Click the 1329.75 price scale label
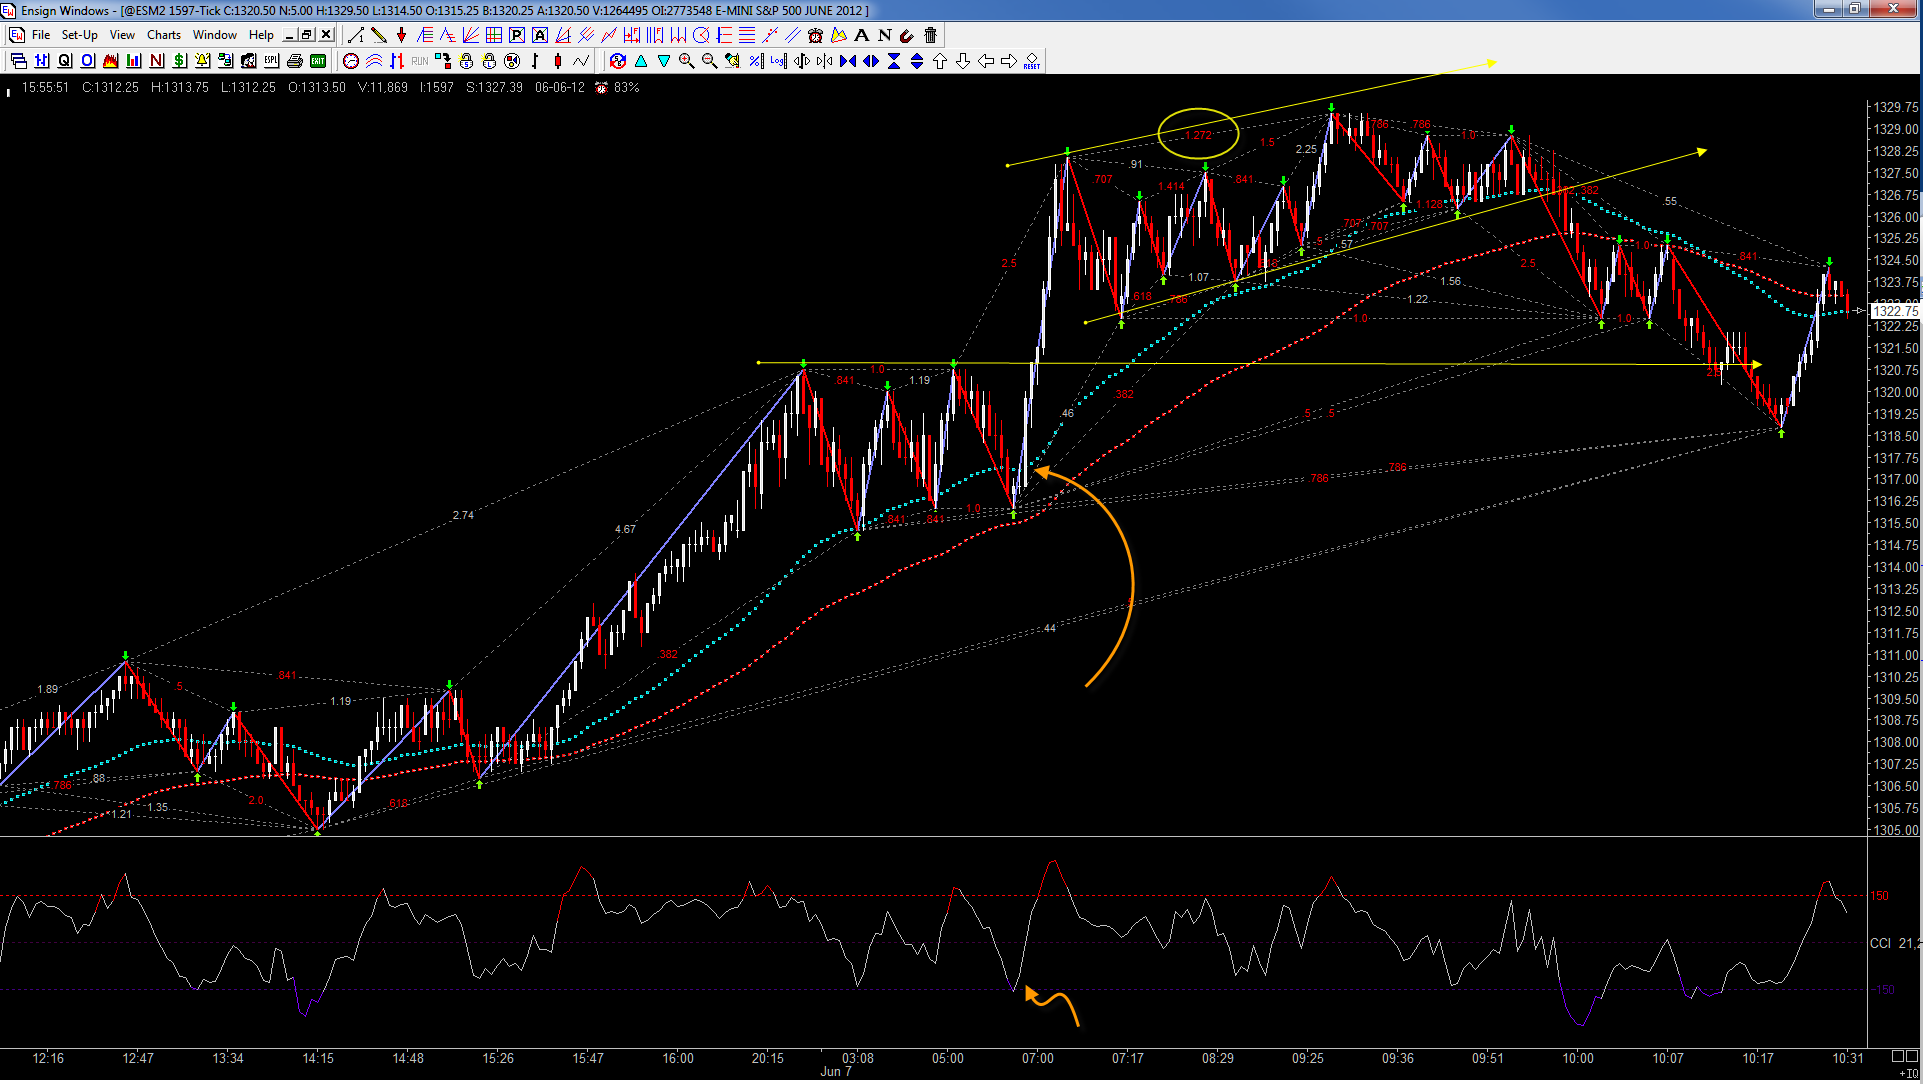1923x1084 pixels. point(1896,107)
